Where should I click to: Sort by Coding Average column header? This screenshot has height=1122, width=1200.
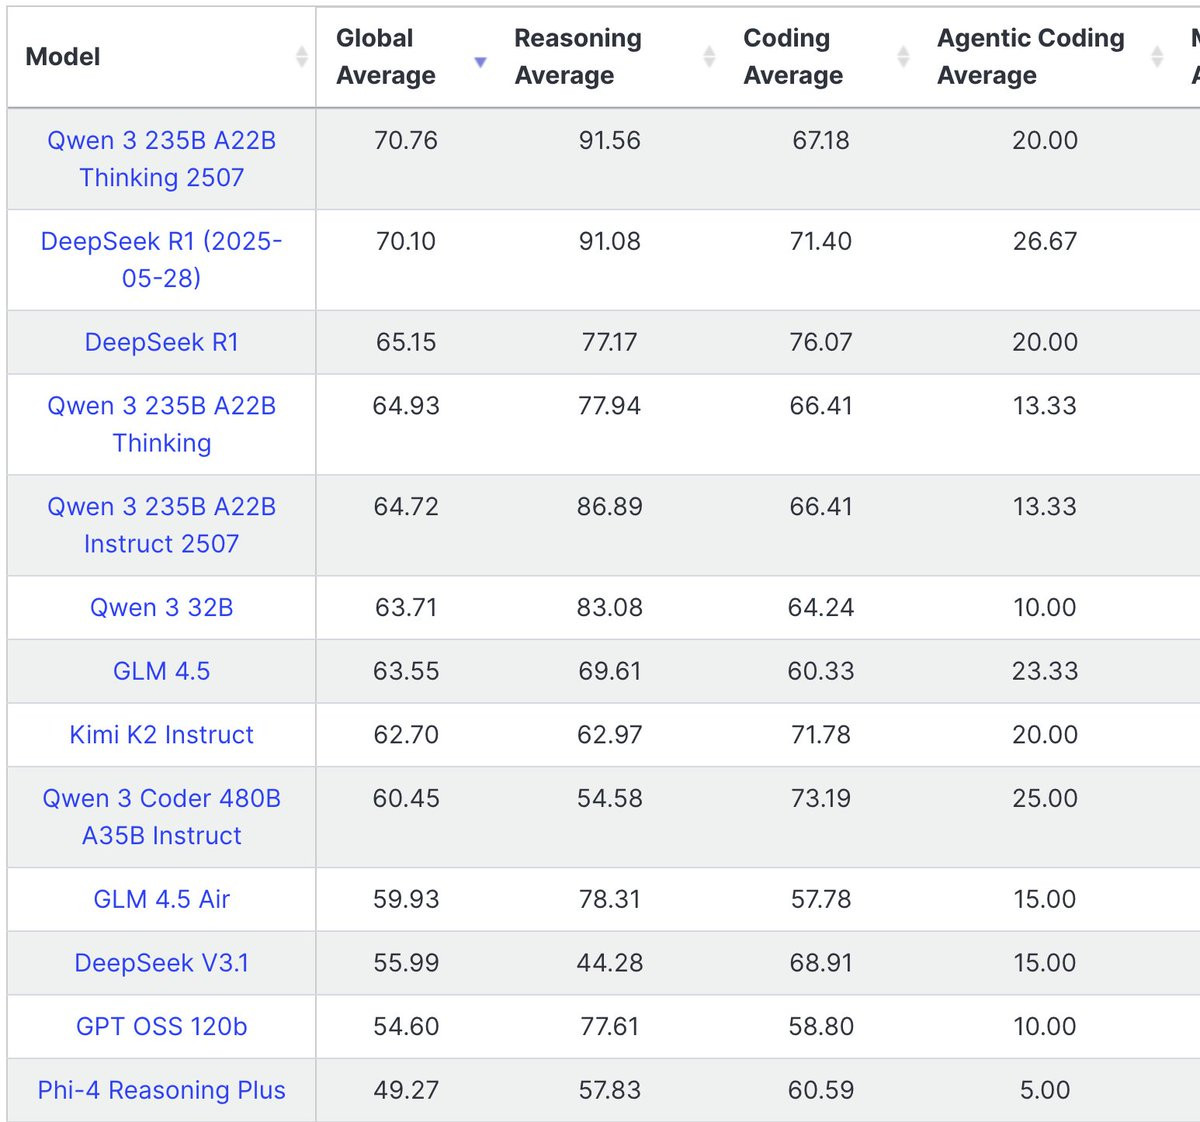click(x=793, y=57)
